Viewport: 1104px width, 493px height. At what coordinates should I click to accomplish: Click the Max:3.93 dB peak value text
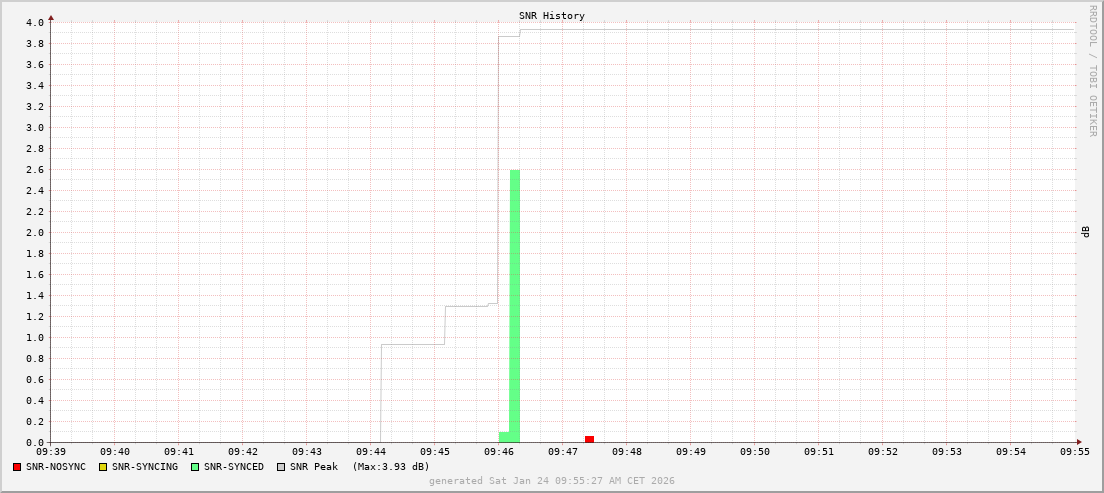[391, 467]
